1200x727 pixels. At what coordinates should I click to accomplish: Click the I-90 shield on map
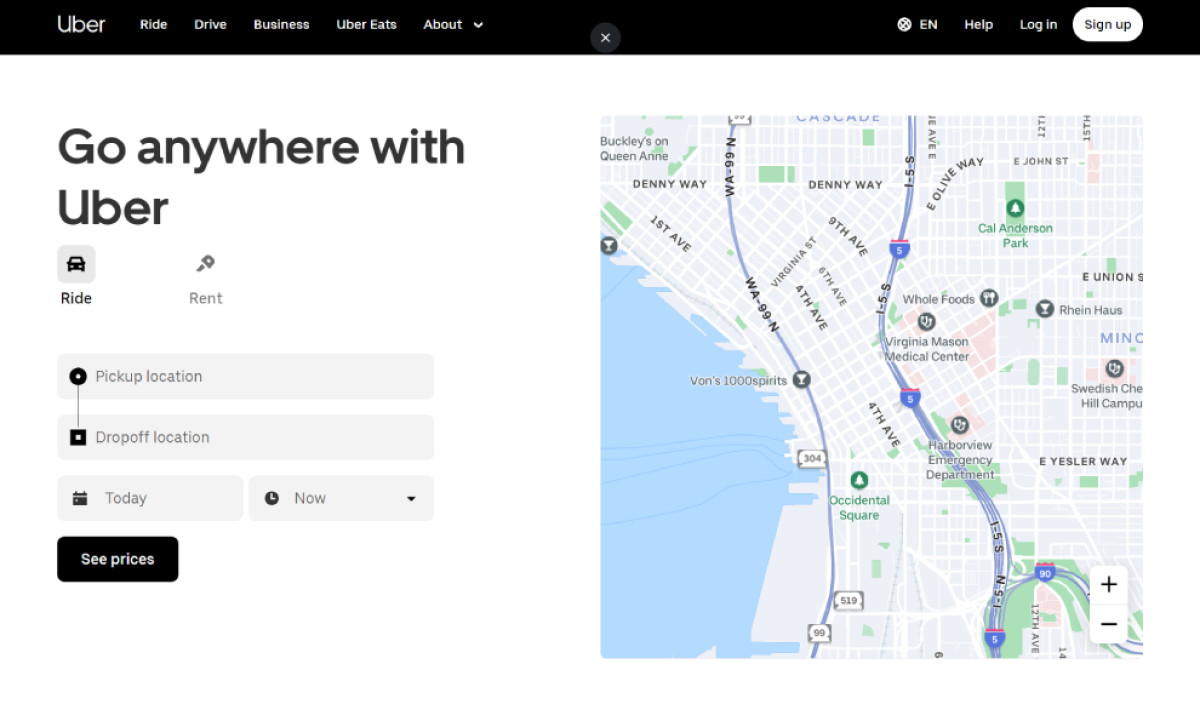click(1045, 572)
